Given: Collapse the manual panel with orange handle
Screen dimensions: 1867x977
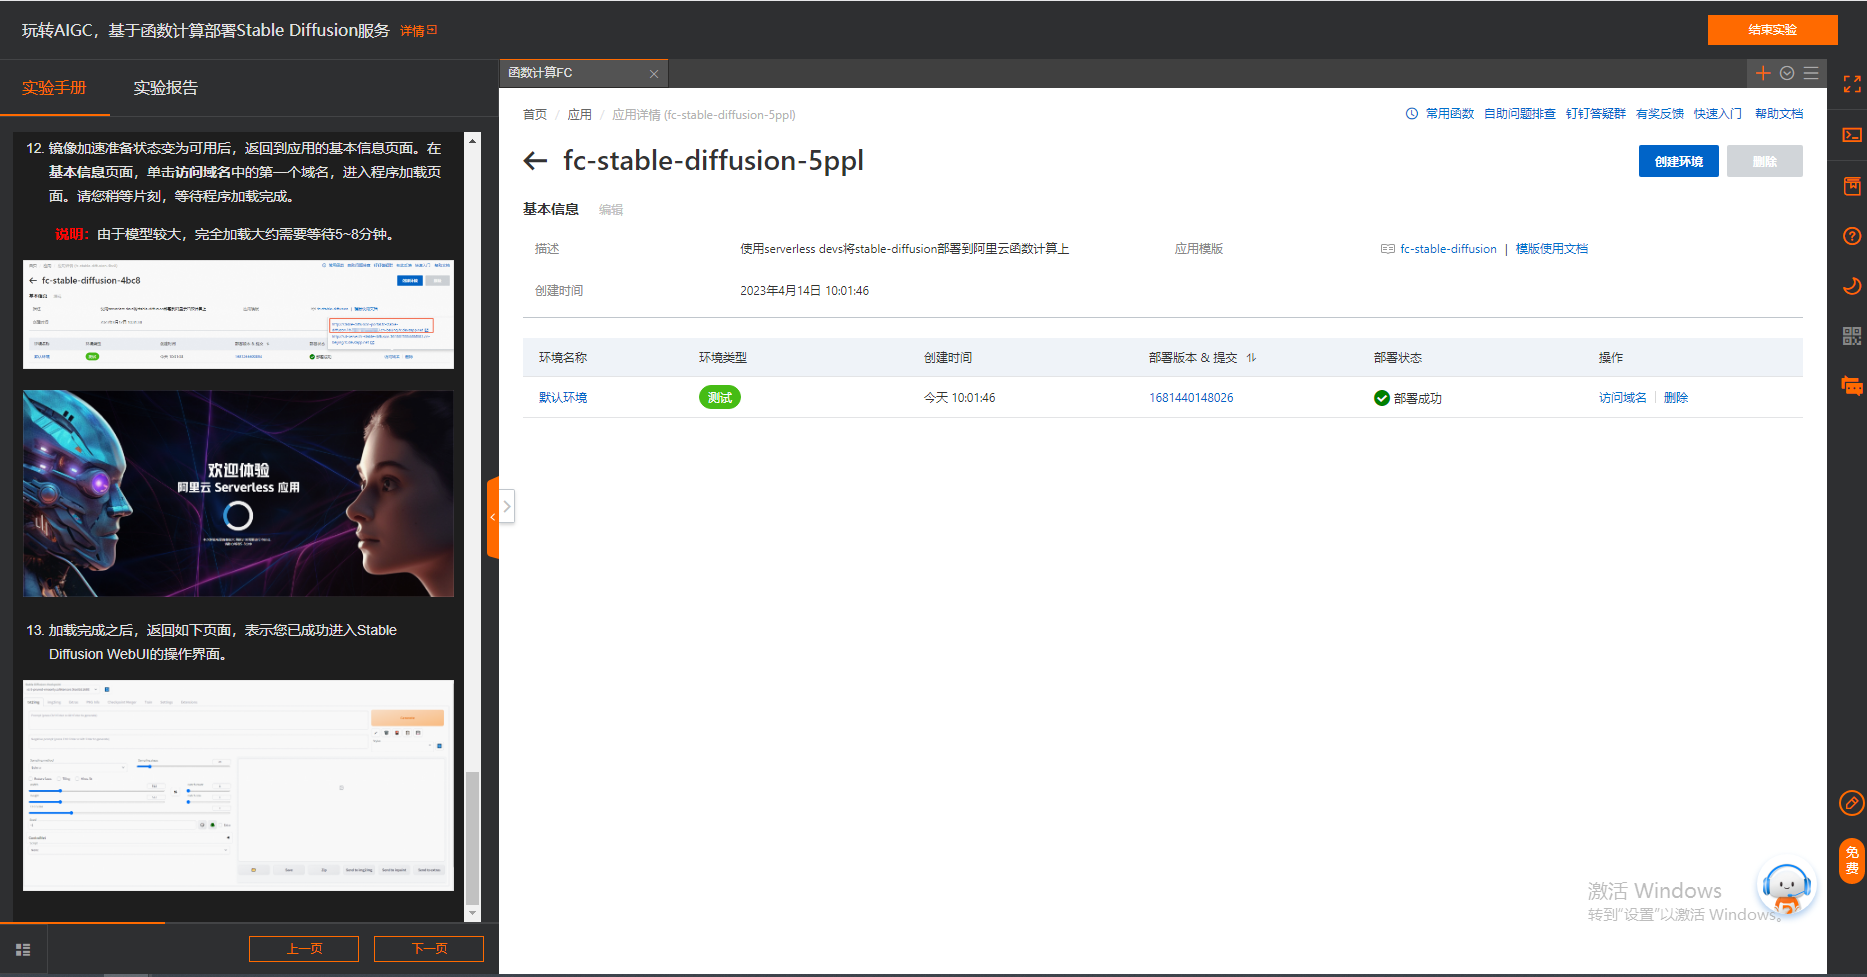Looking at the screenshot, I should coord(492,517).
